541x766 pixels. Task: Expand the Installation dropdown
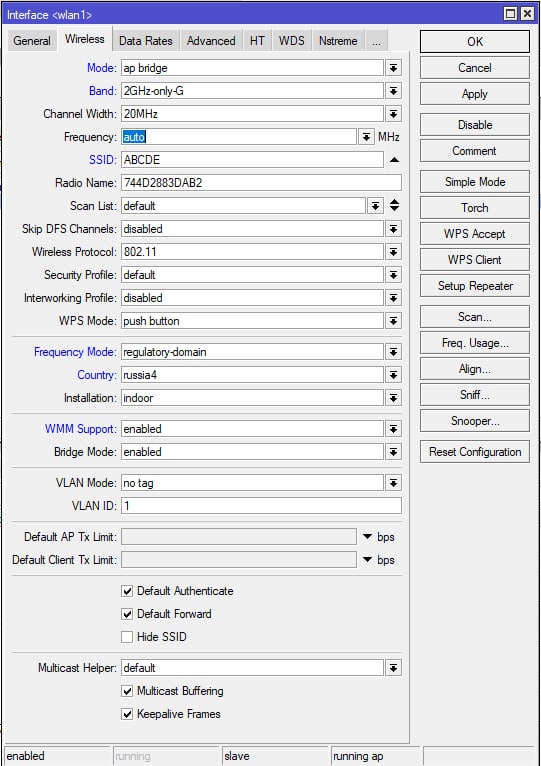click(393, 398)
